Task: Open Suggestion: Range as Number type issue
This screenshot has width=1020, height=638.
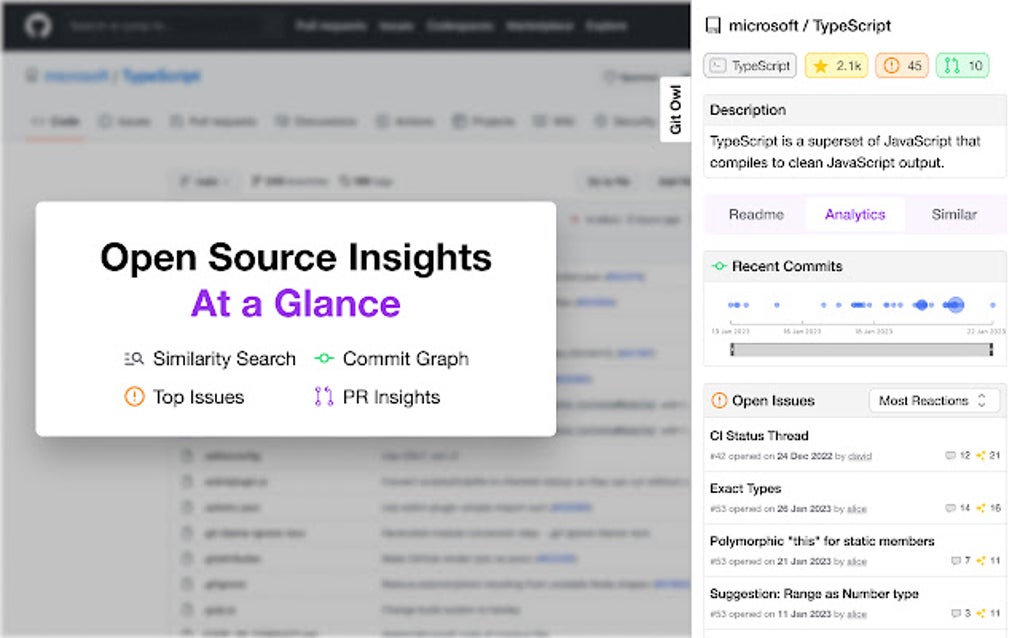Action: point(814,594)
